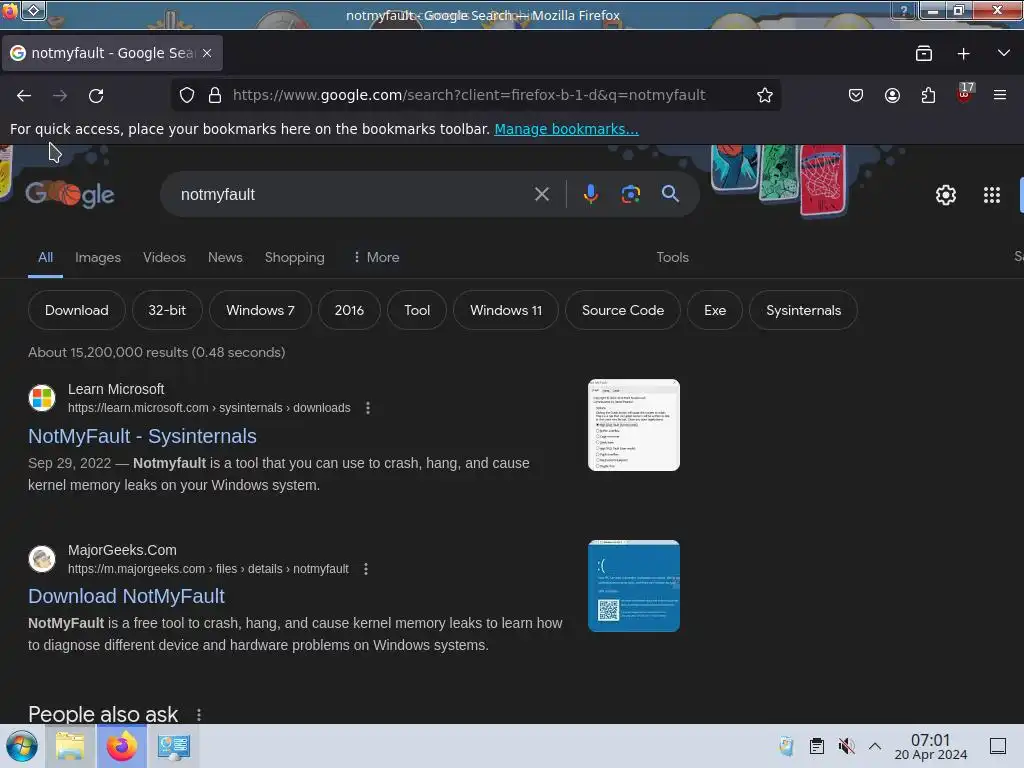Image resolution: width=1024 pixels, height=768 pixels.
Task: Click the MajorGeeks site icon
Action: coord(42,559)
